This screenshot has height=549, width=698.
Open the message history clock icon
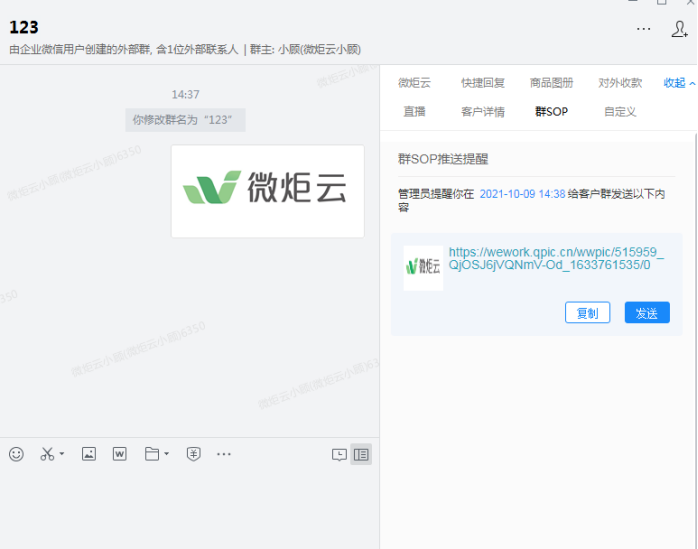point(339,455)
